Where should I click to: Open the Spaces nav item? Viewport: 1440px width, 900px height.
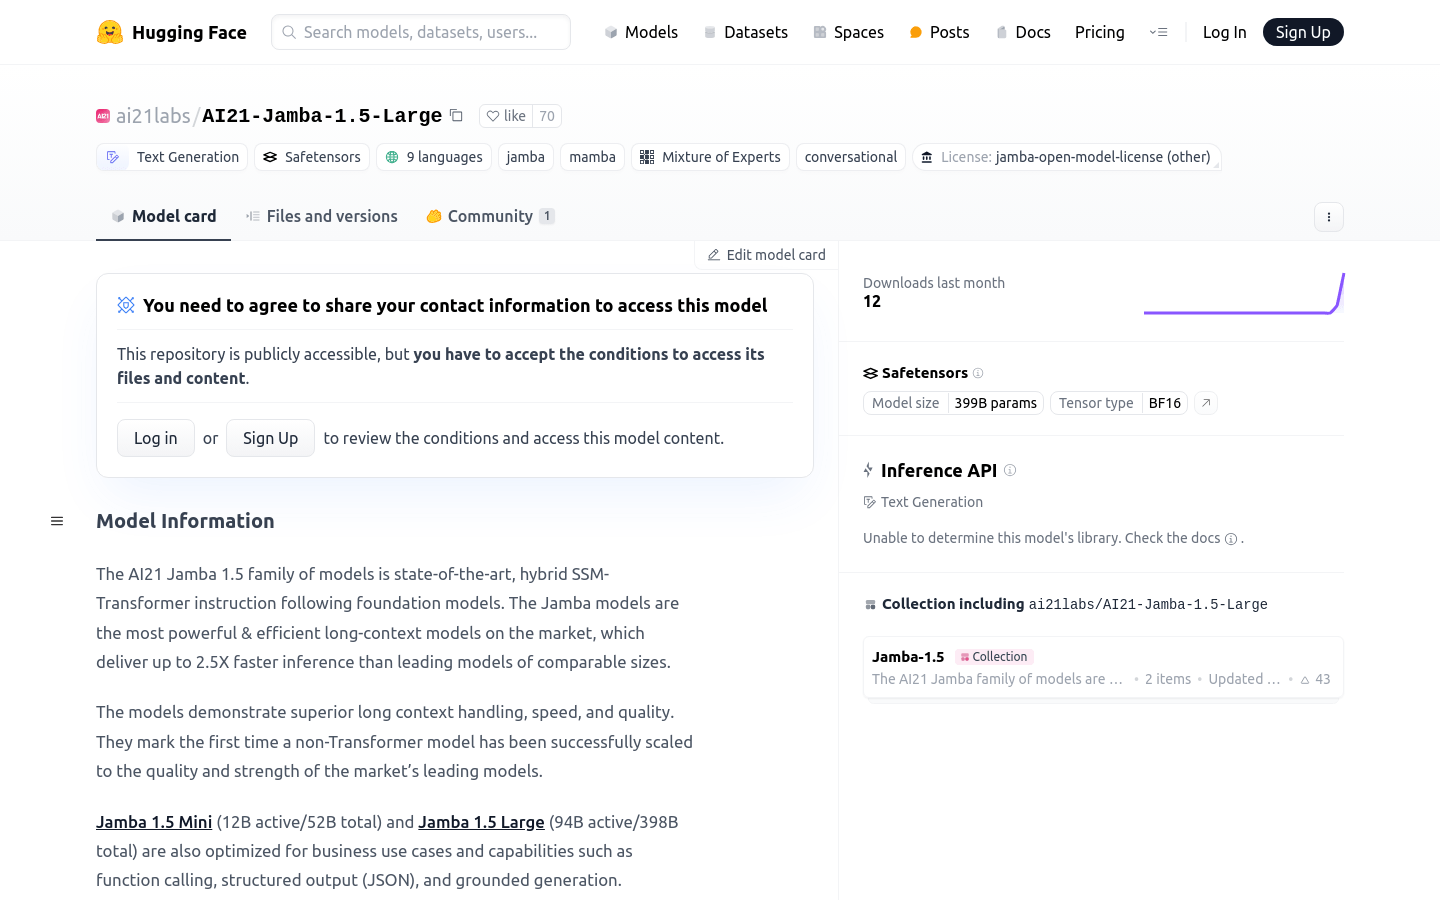pyautogui.click(x=849, y=32)
